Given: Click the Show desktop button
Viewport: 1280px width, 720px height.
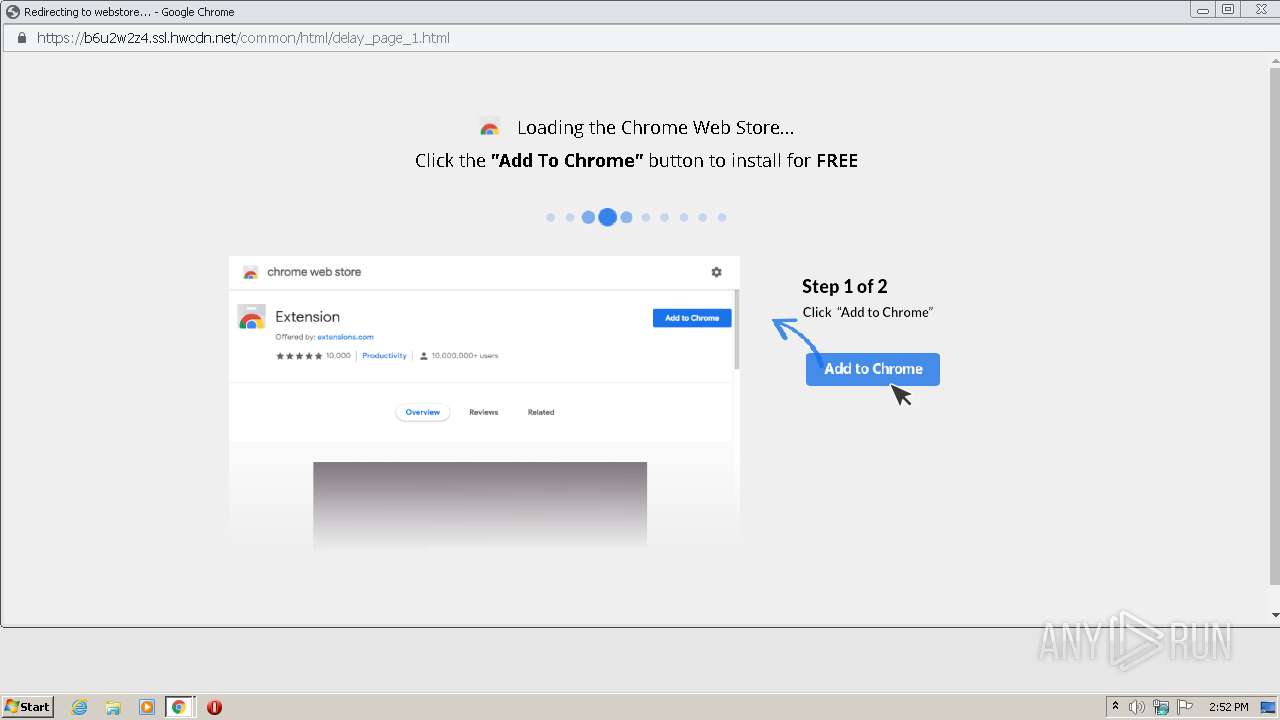Looking at the screenshot, I should [x=1268, y=707].
